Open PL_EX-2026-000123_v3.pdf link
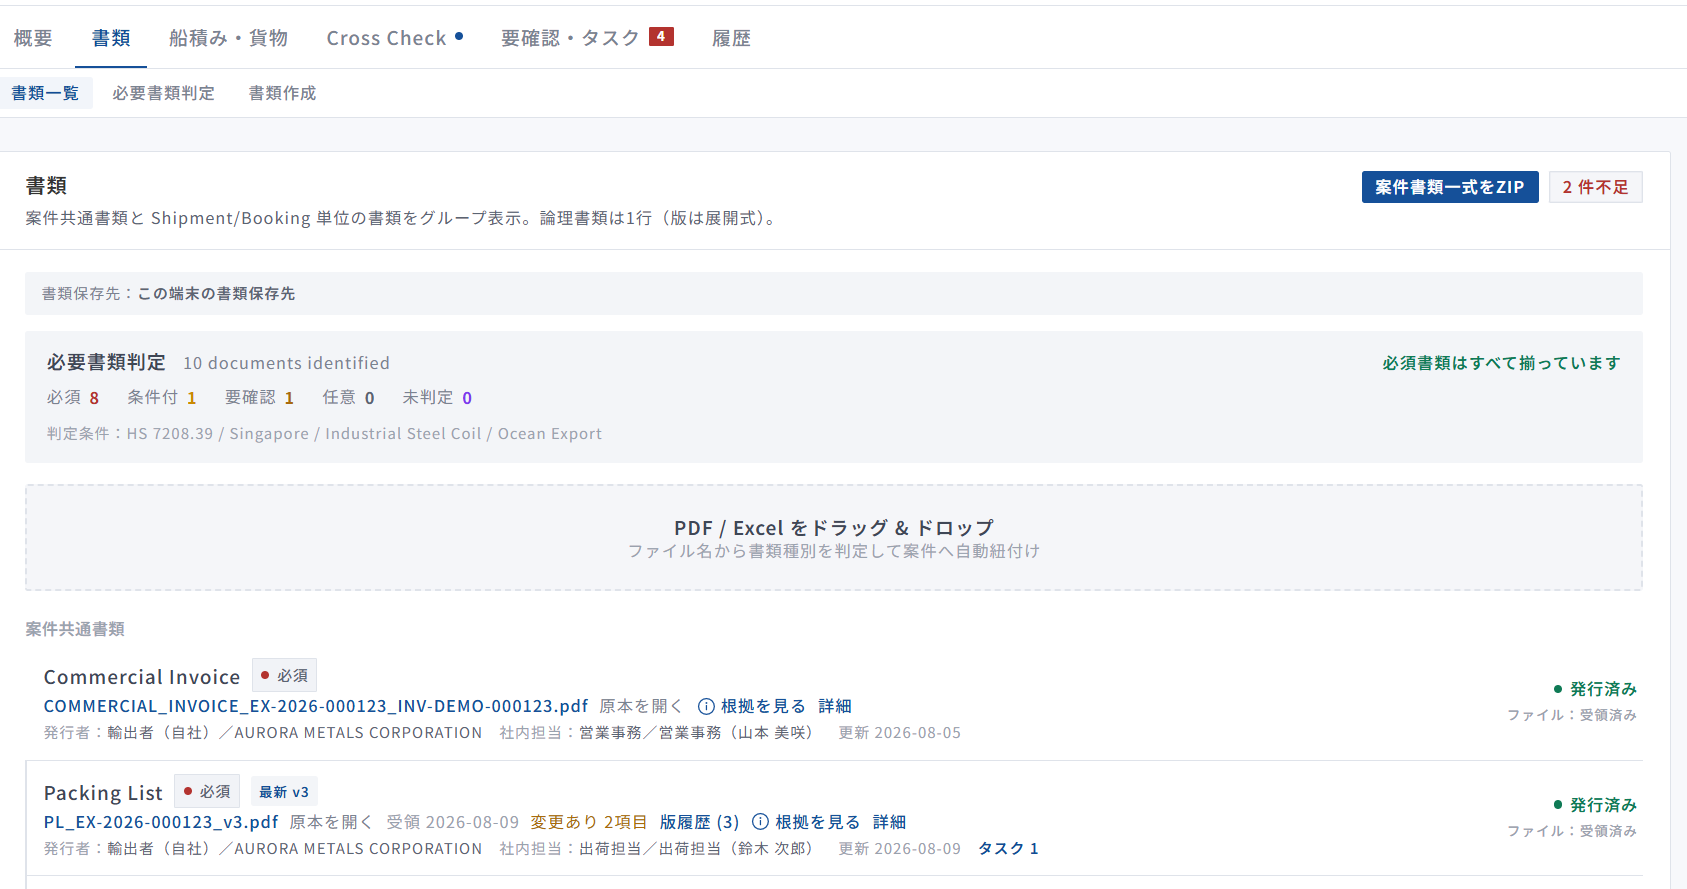 pos(161,822)
